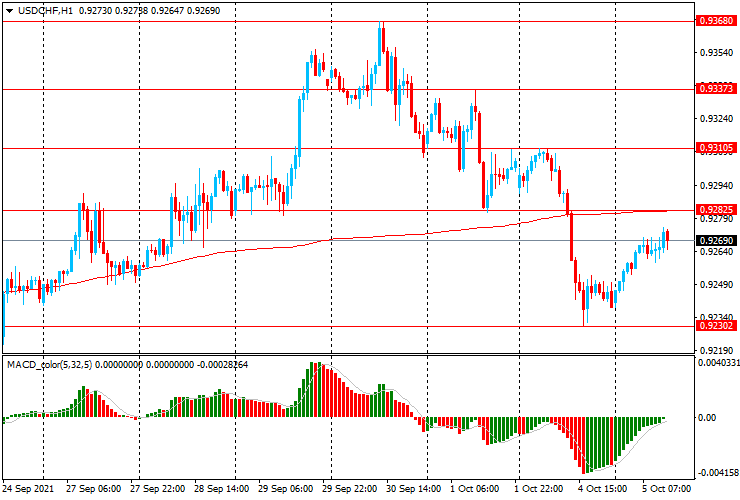The width and height of the screenshot is (740, 500).
Task: Click the 29 Sep 22:00 time label
Action: (x=350, y=489)
